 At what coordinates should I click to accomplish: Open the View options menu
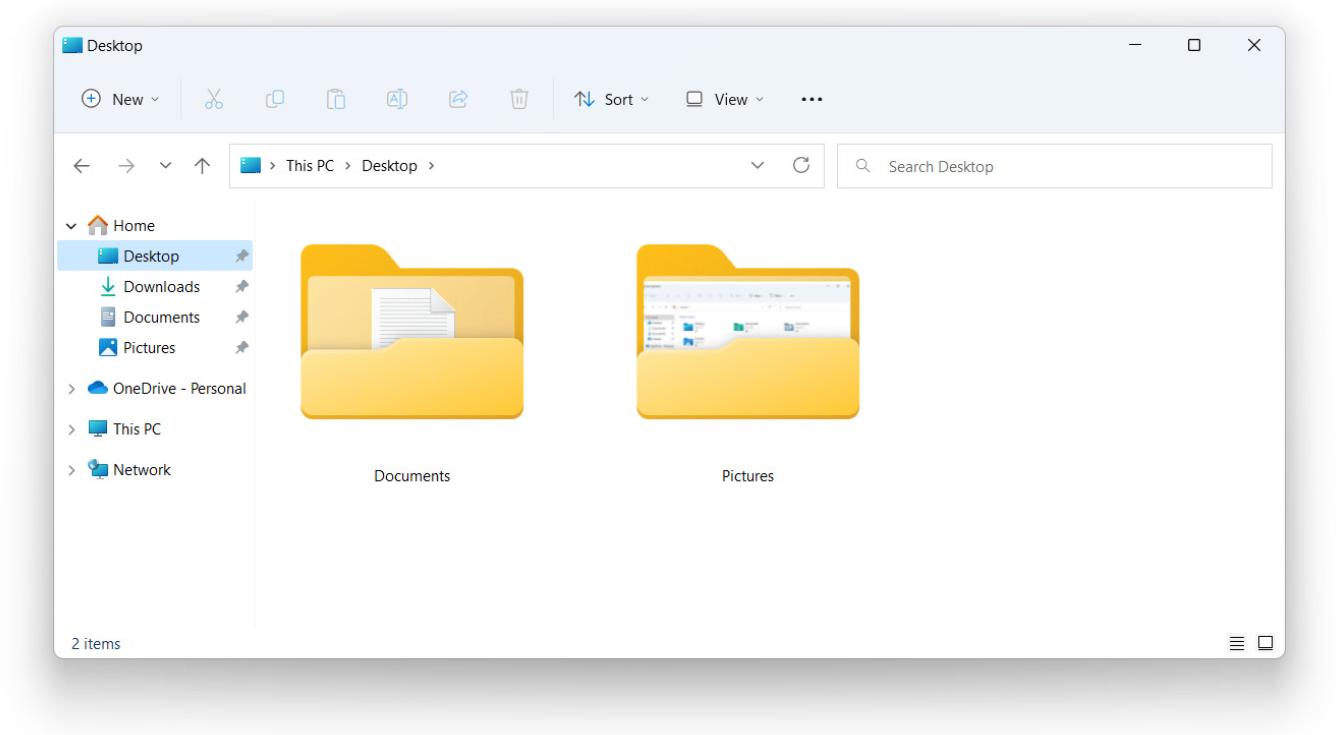(x=724, y=99)
